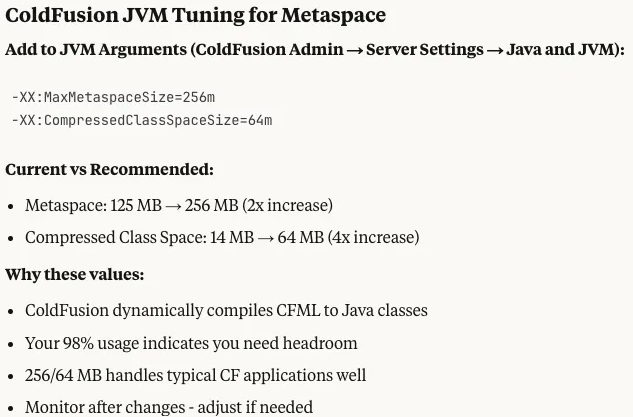Click the Compressed Class Space 14 MB bullet
633x417 pixels.
pos(222,237)
